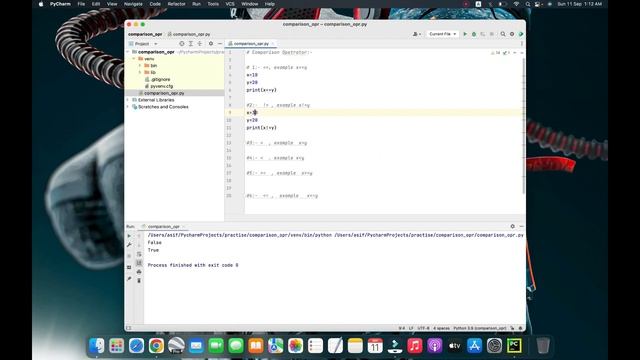Open the Tools menu
This screenshot has height=360, width=640.
click(213, 4)
